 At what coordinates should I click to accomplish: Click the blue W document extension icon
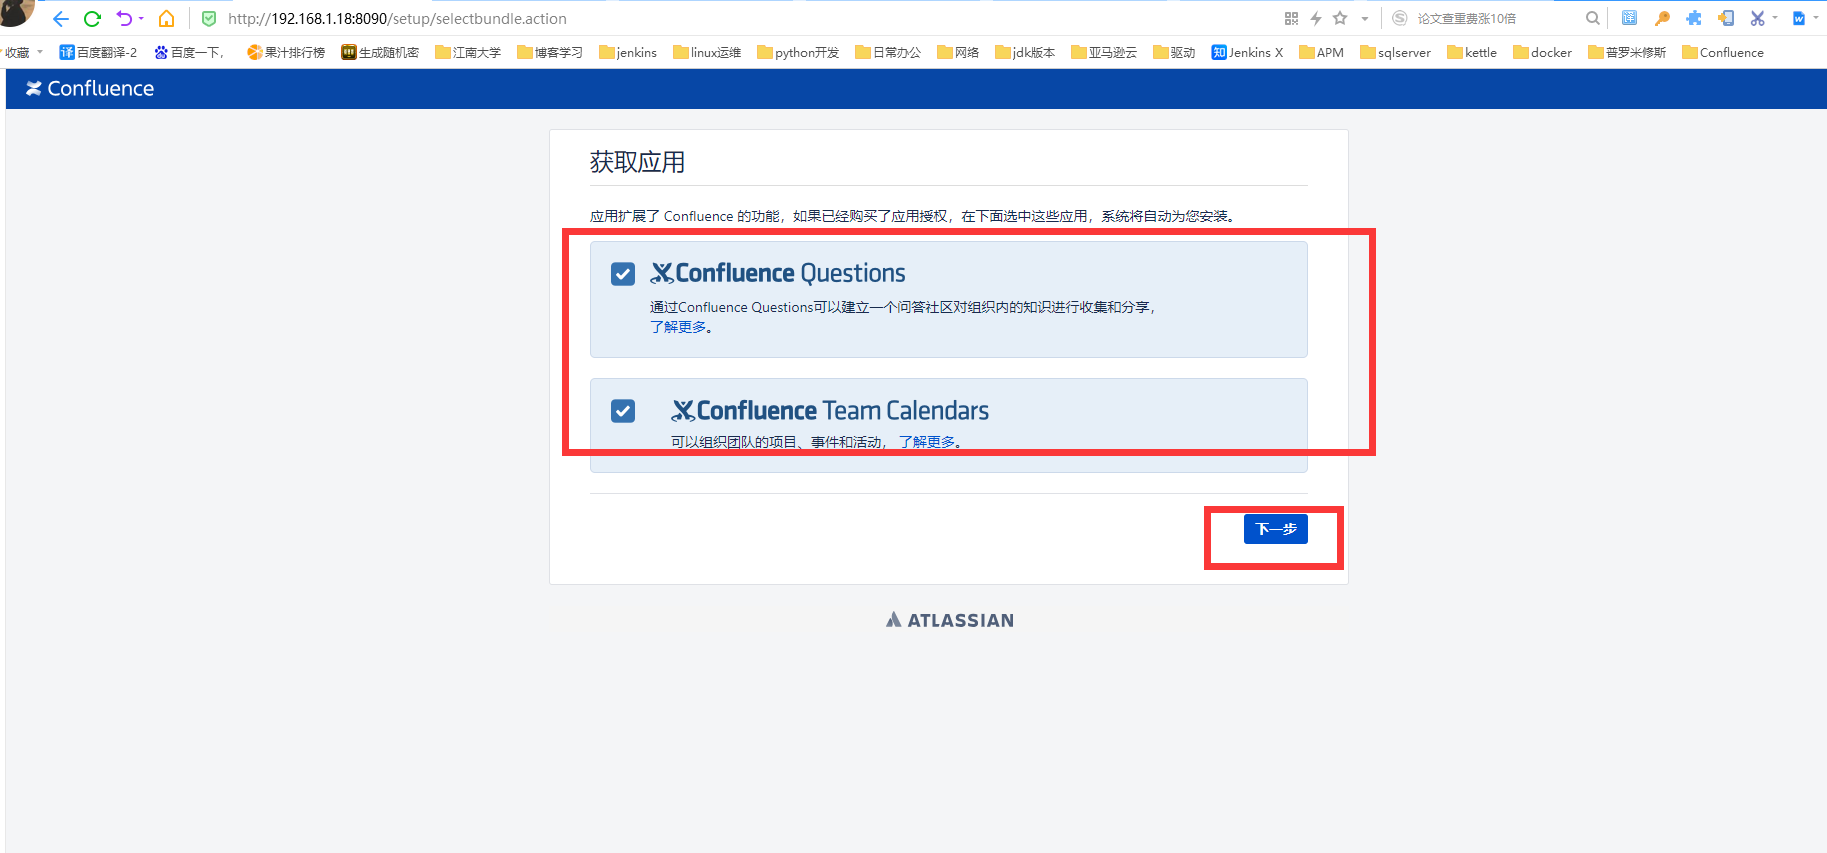point(1799,18)
